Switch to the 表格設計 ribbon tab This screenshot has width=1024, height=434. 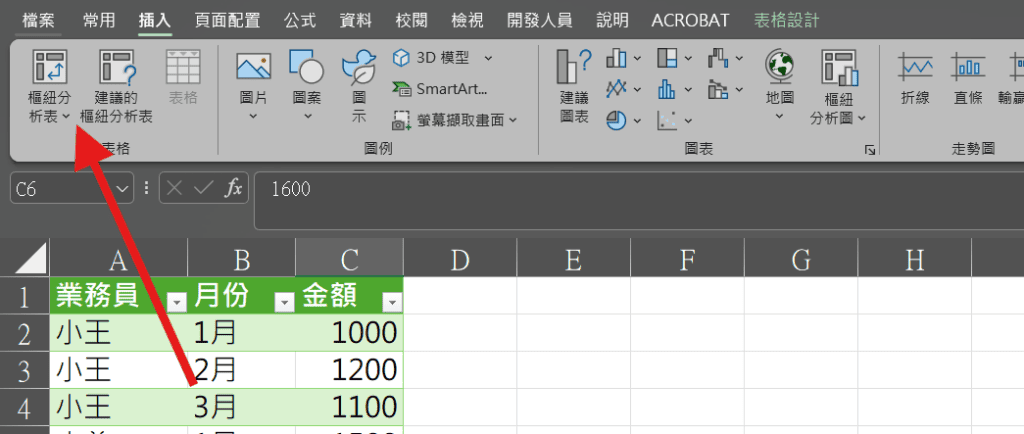[785, 20]
